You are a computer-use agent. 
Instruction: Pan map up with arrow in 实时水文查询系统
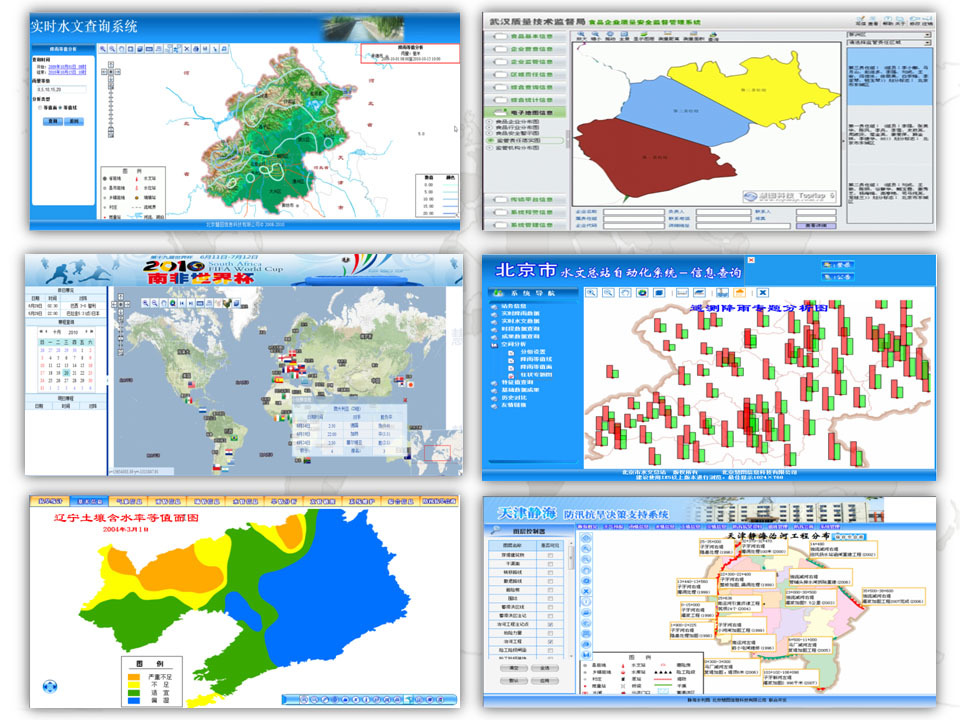click(x=111, y=64)
